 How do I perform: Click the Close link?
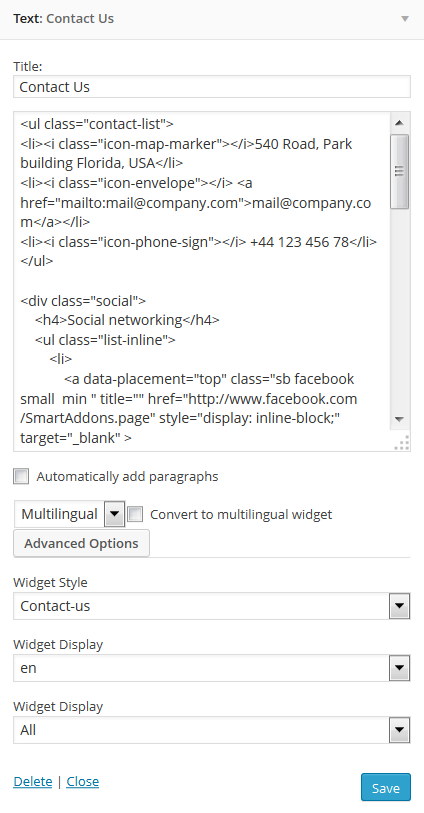[82, 781]
